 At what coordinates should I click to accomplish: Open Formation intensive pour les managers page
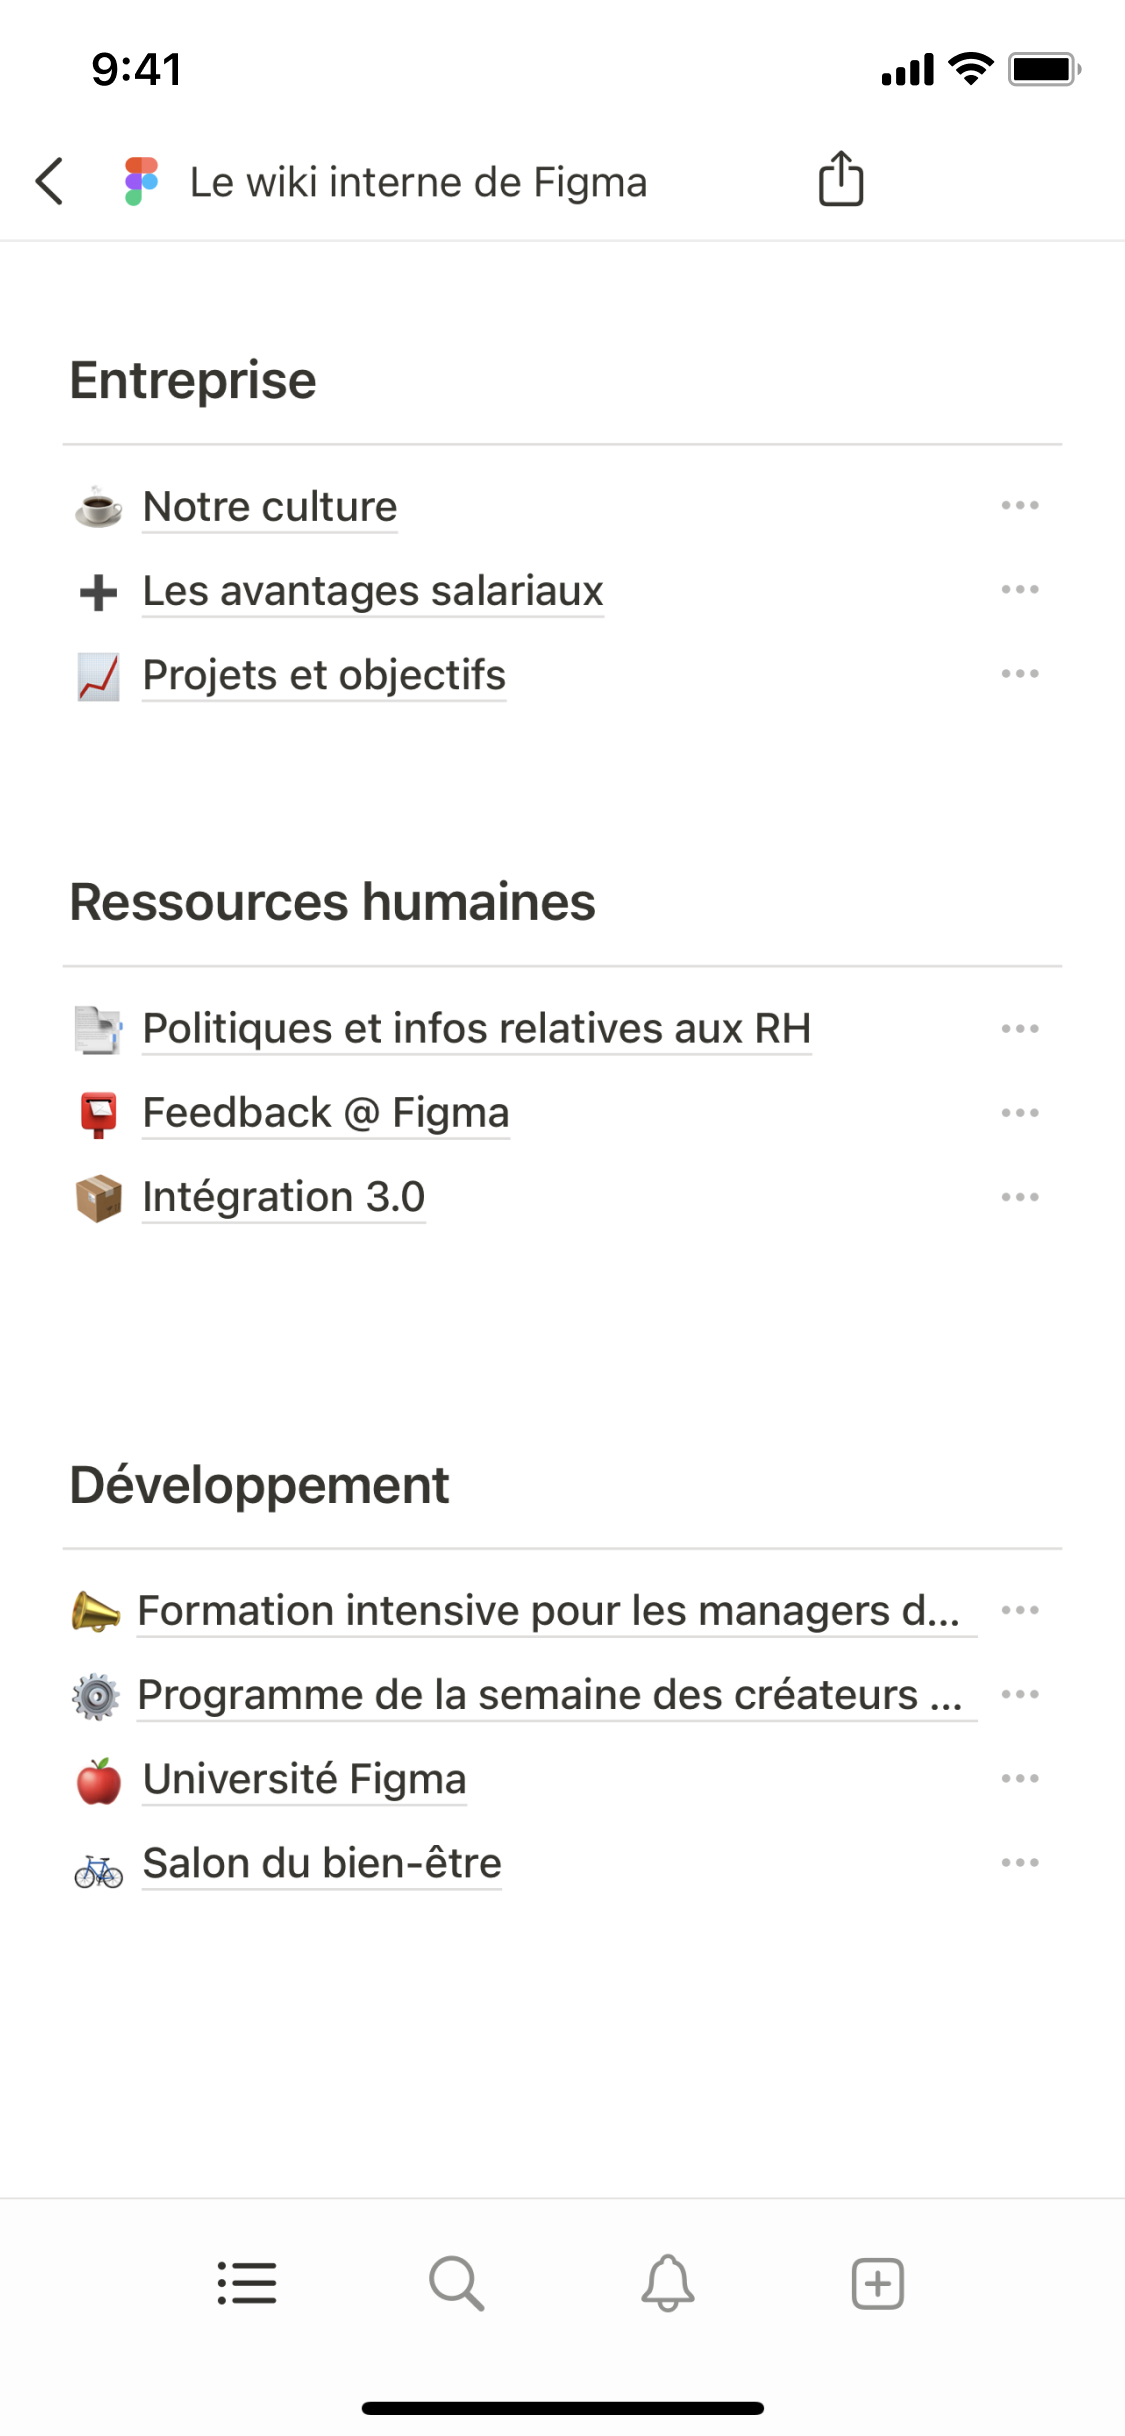[548, 1611]
